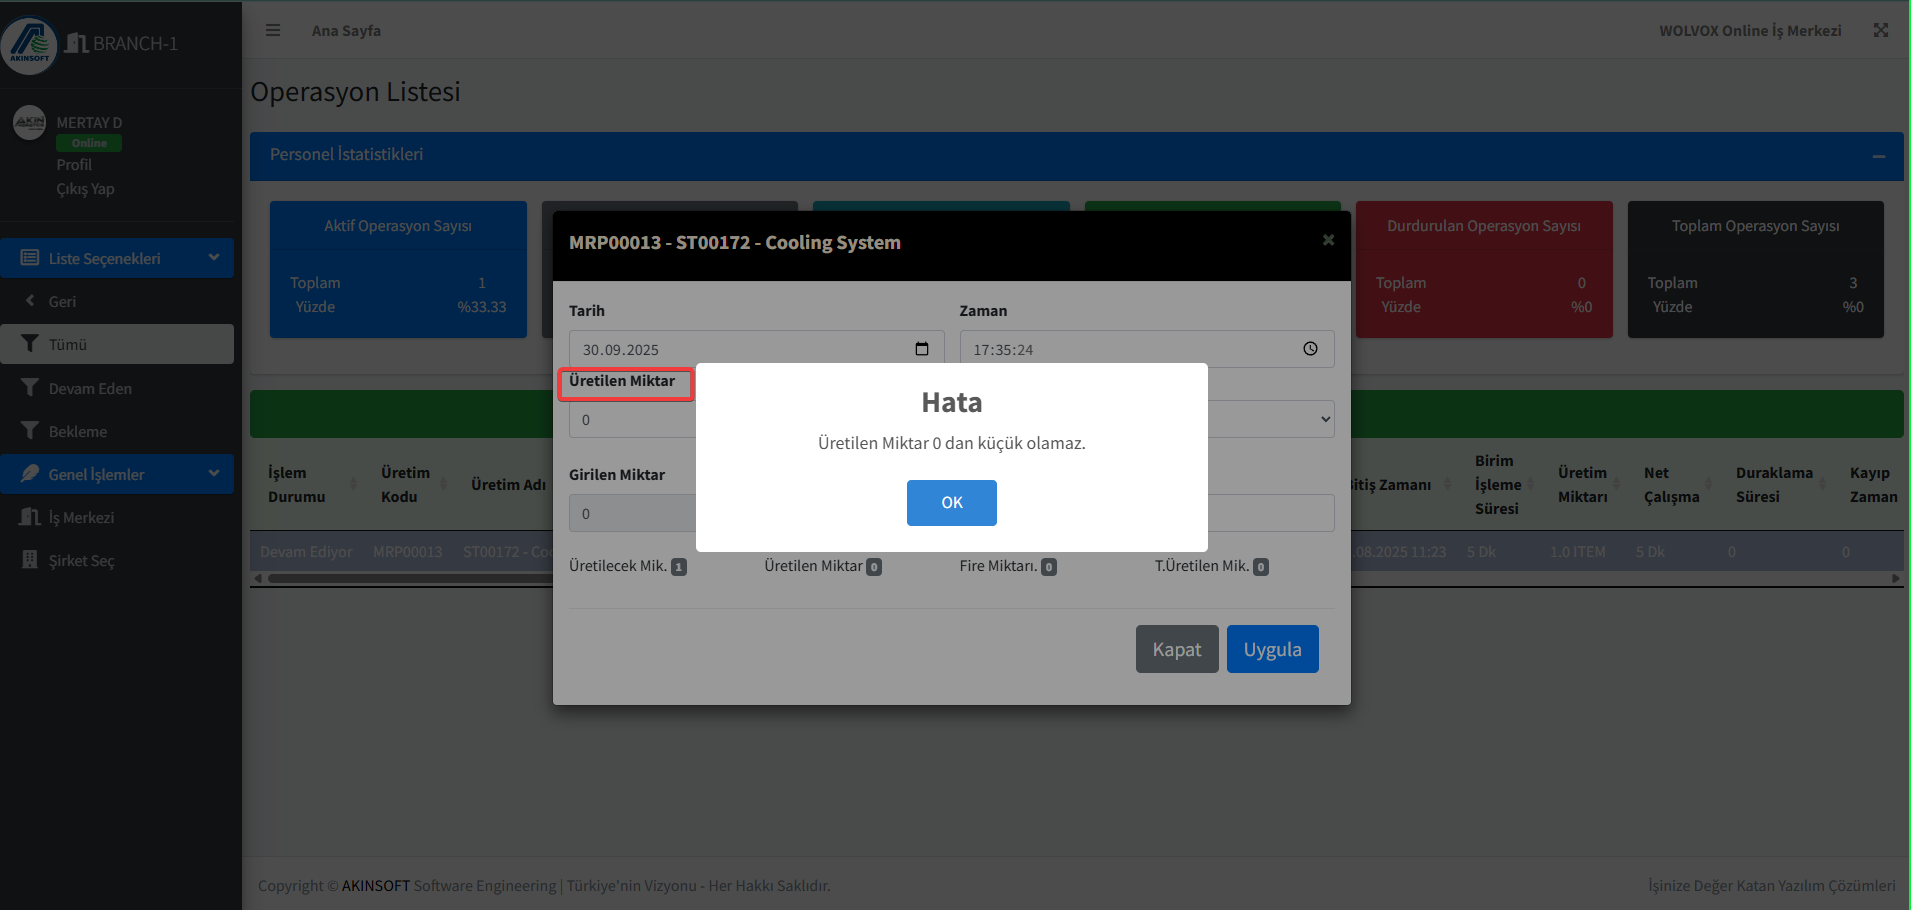Select the Devam Eden filter

point(90,388)
